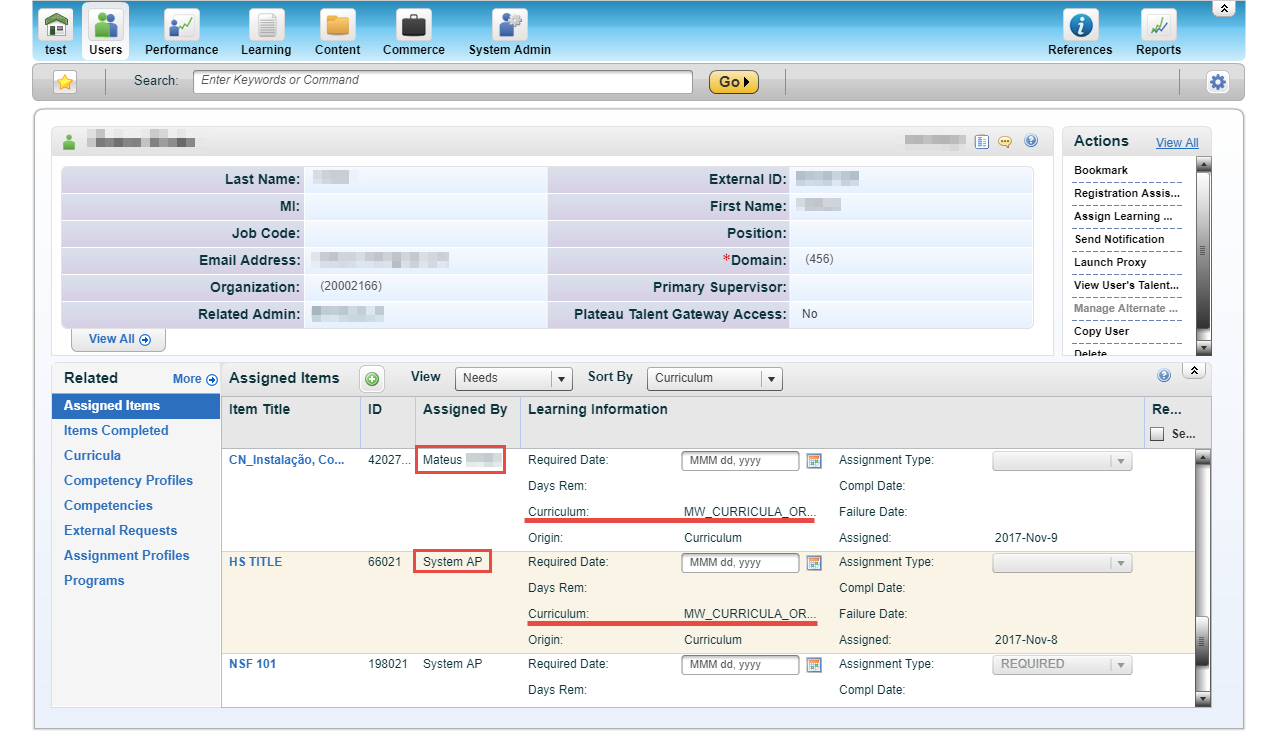Open the Reports section
The height and width of the screenshot is (736, 1277).
1158,31
